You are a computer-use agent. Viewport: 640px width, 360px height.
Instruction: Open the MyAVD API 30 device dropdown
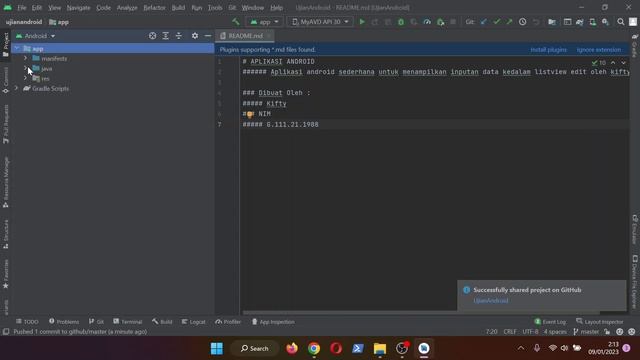[320, 22]
